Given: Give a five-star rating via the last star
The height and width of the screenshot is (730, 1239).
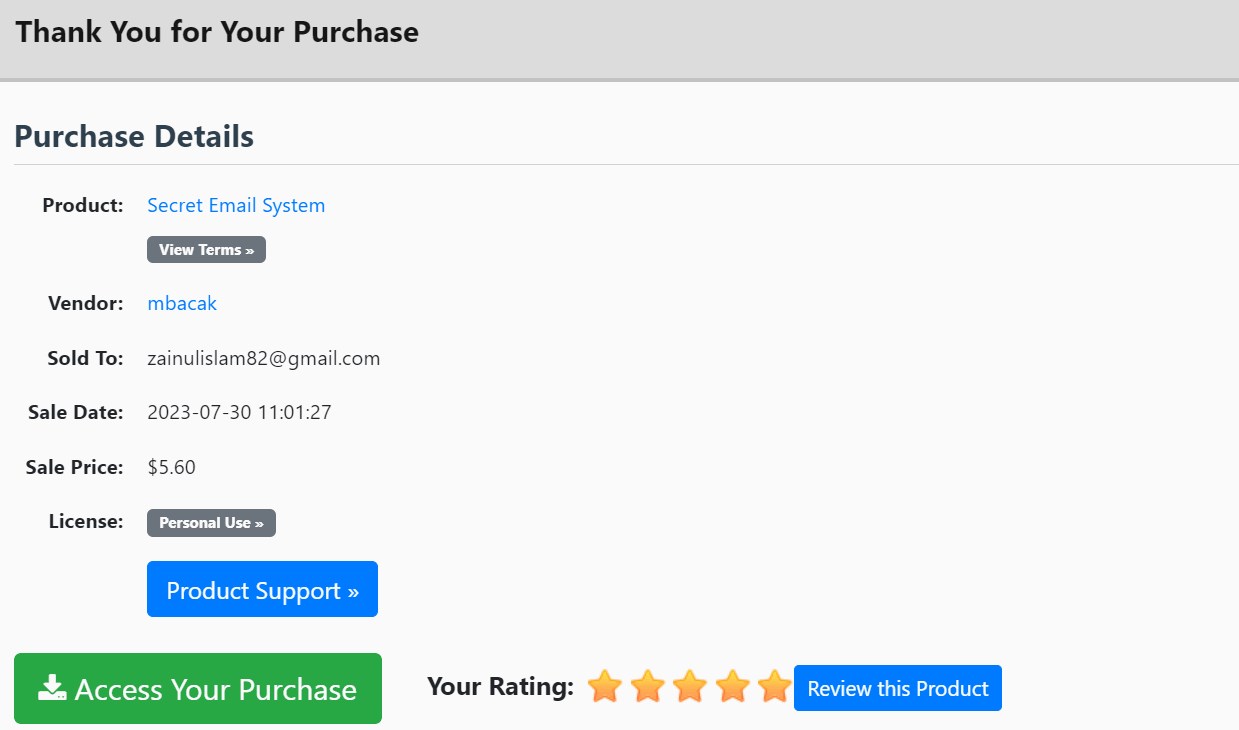Looking at the screenshot, I should [774, 687].
